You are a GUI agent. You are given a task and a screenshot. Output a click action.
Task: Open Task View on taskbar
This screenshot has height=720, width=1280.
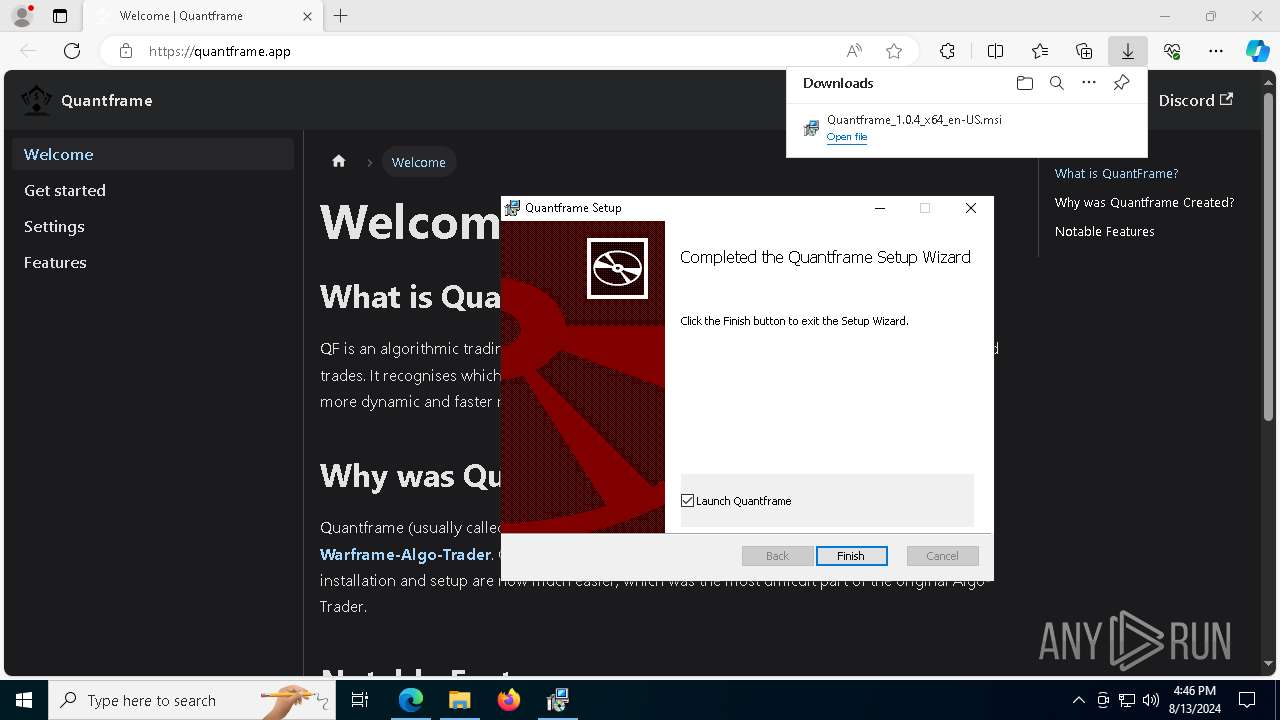(x=360, y=700)
